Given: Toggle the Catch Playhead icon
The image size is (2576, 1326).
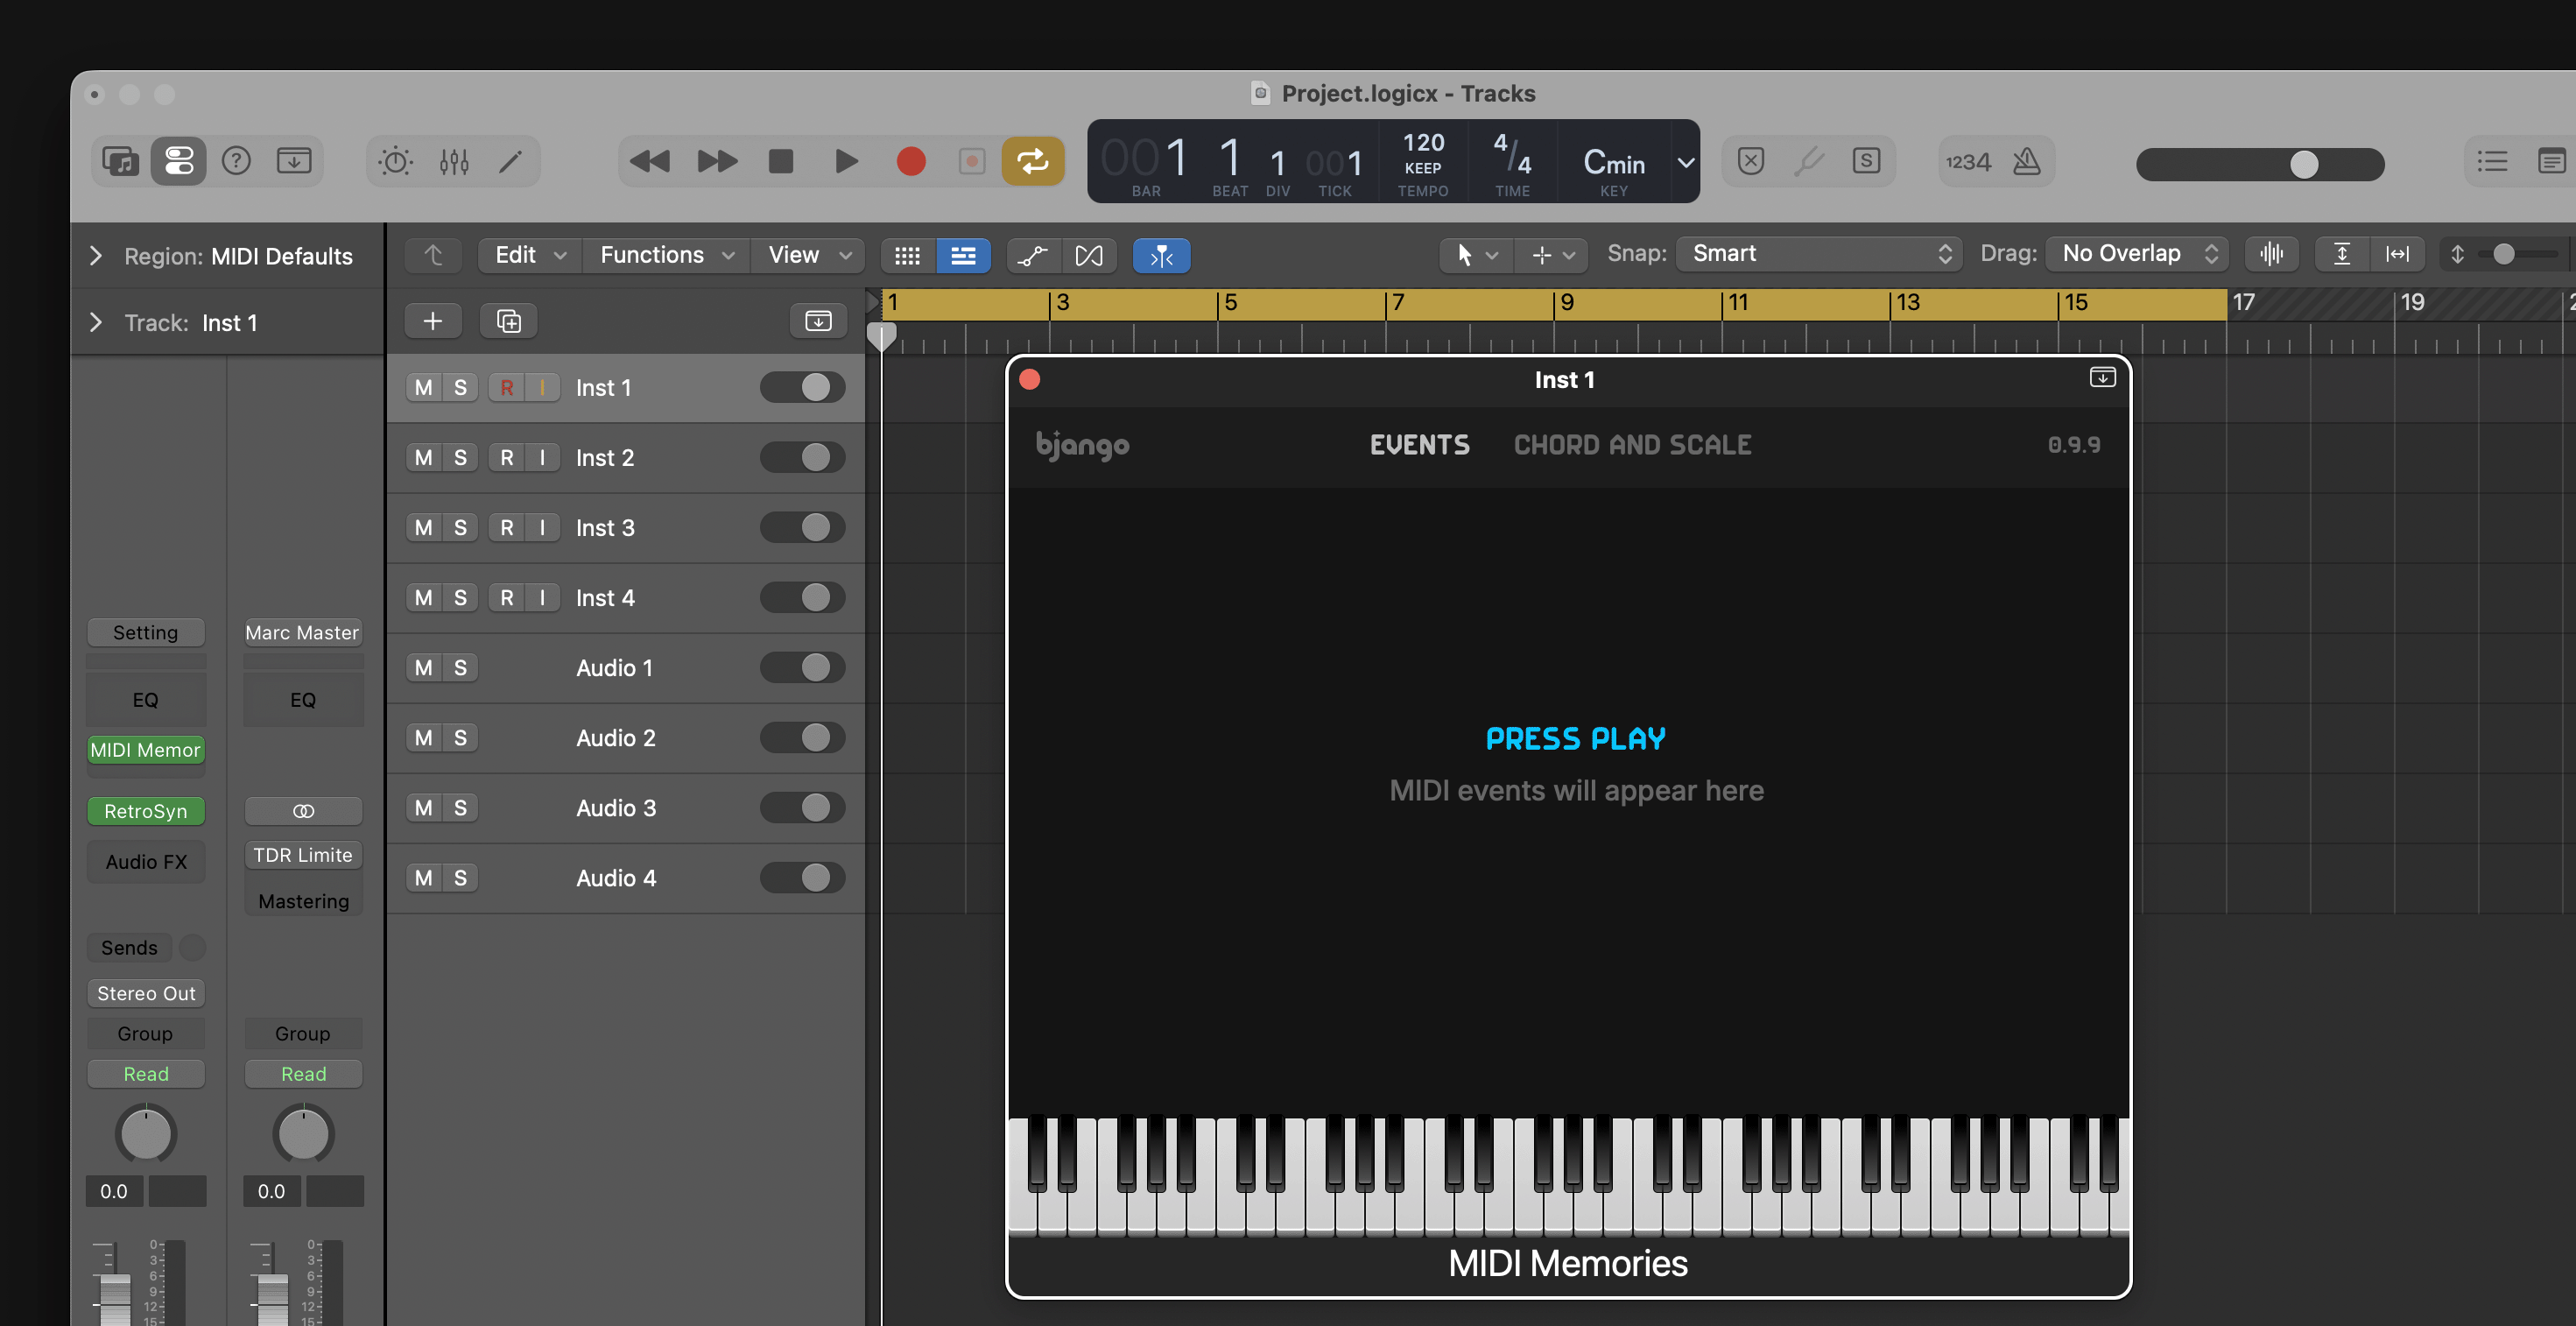Looking at the screenshot, I should (x=1161, y=256).
